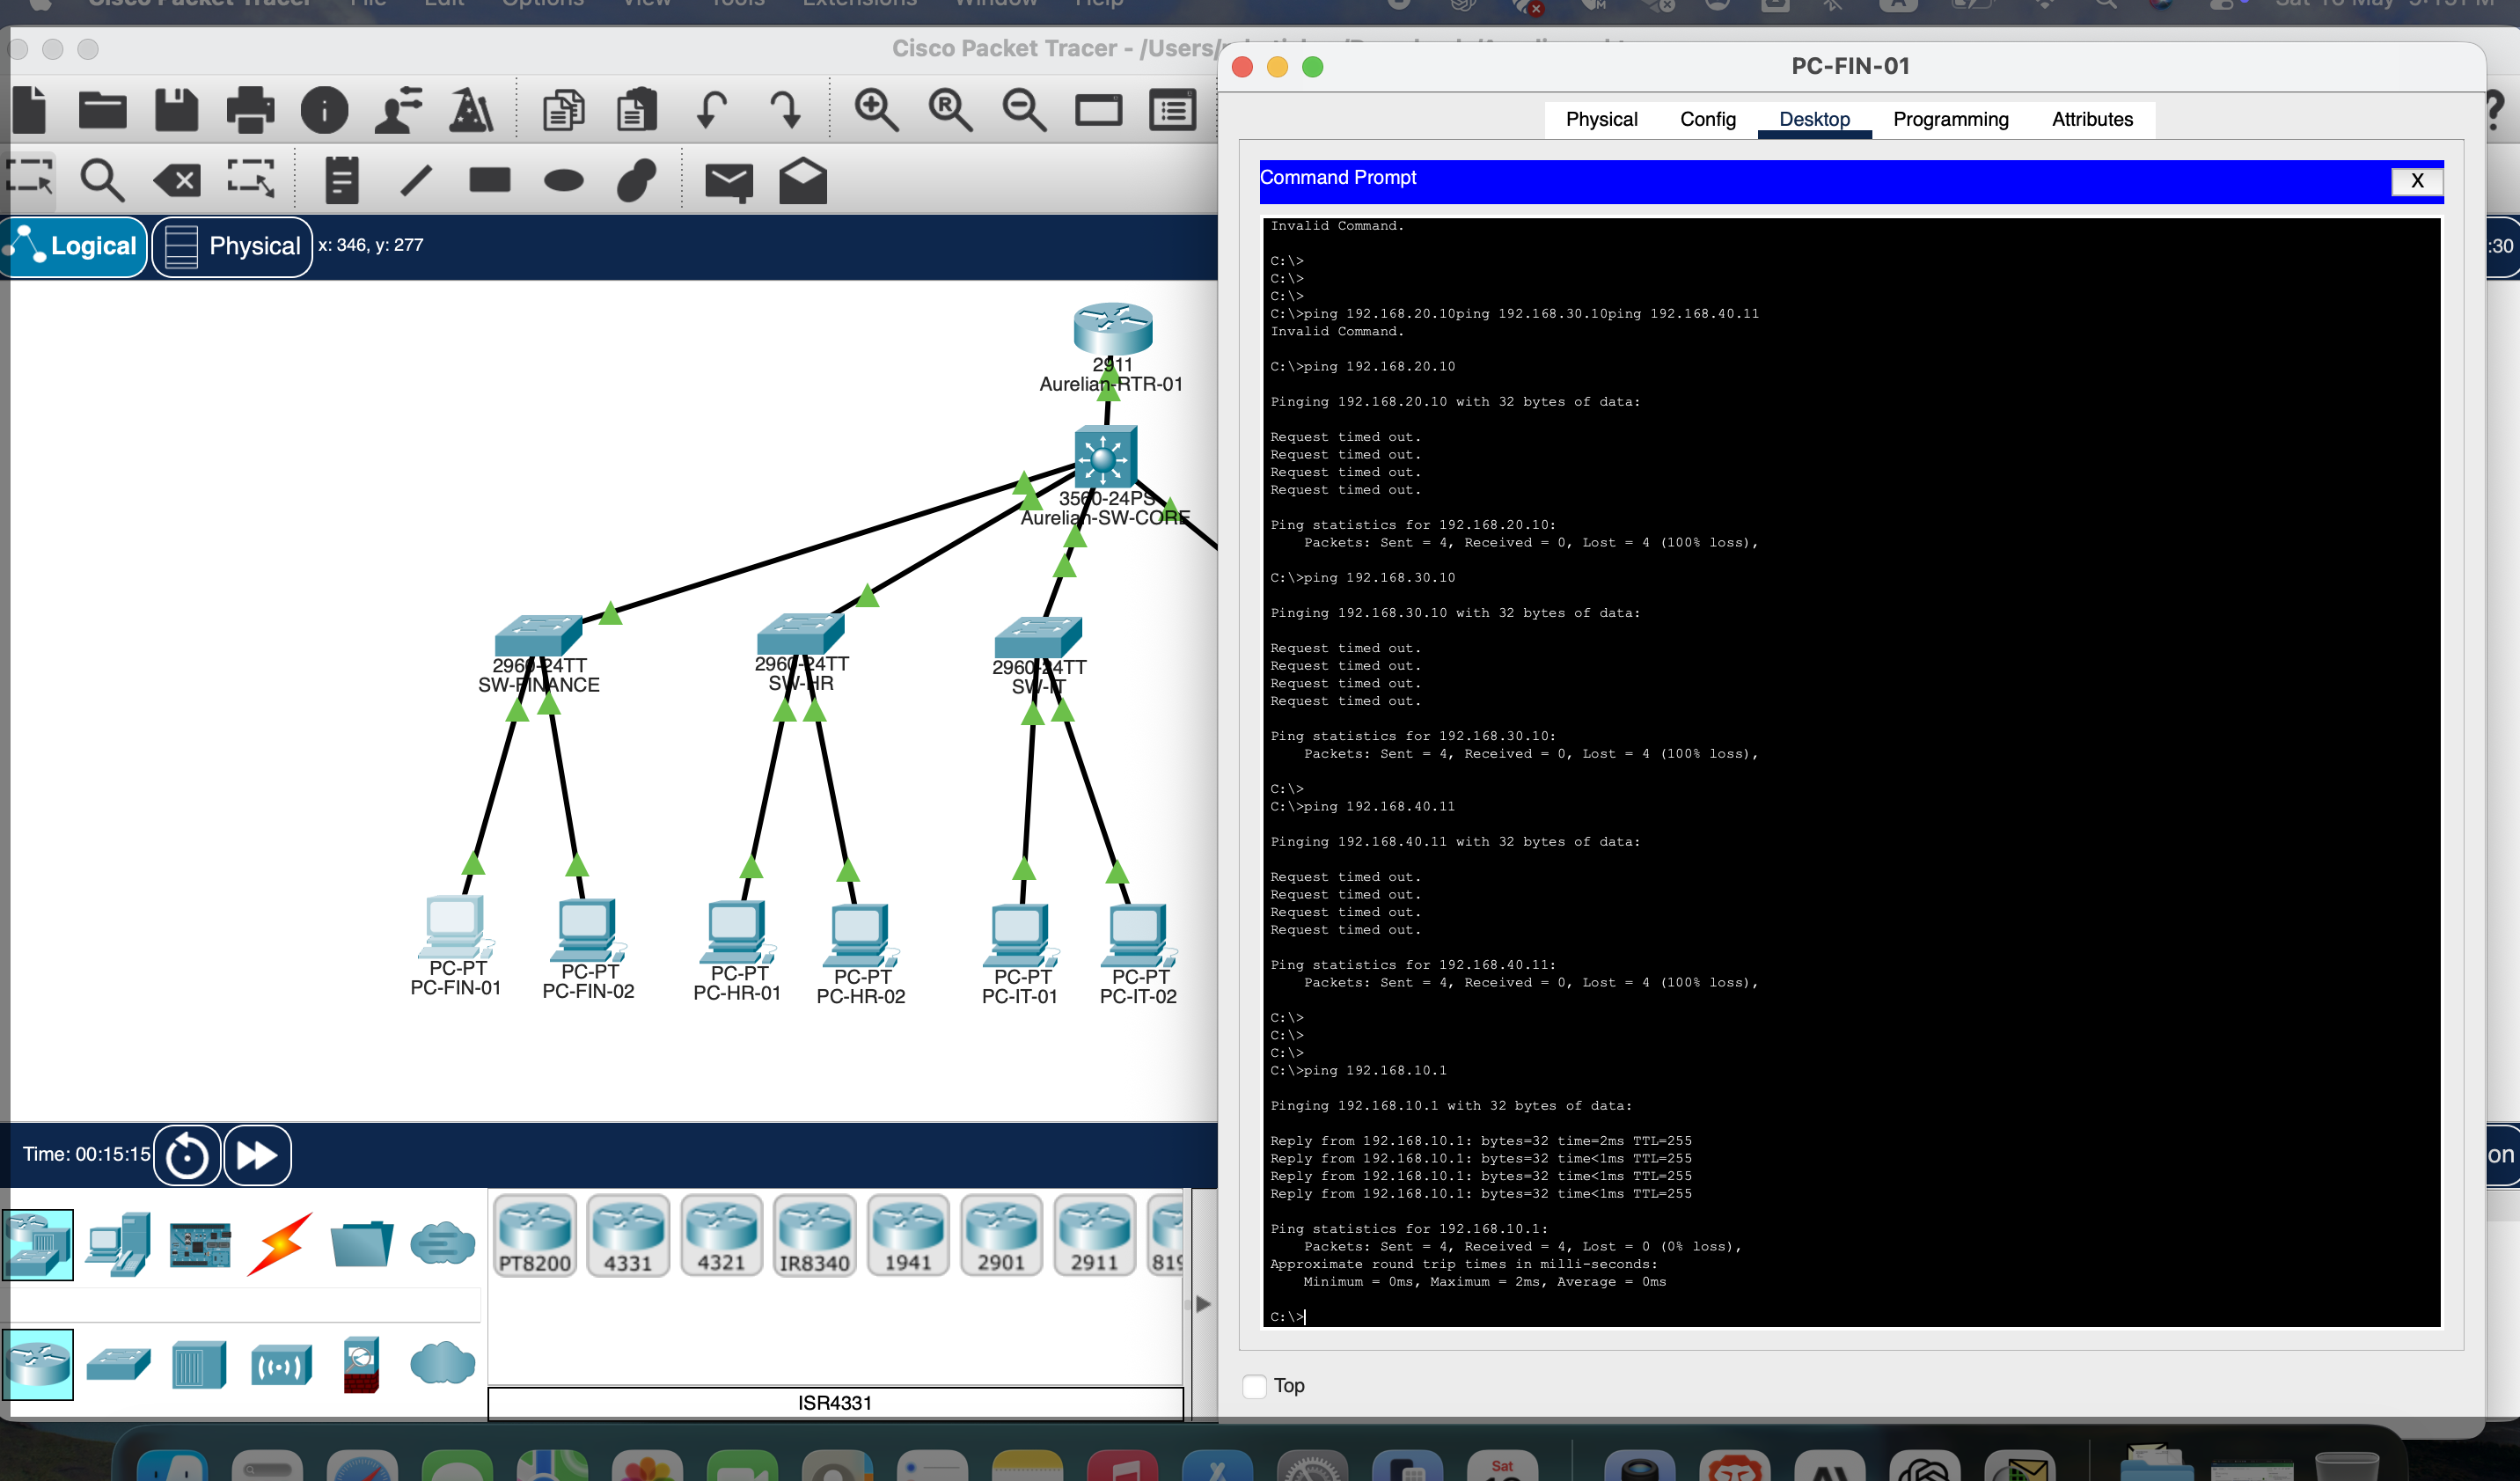Image resolution: width=2520 pixels, height=1481 pixels.
Task: Add a Simple PDU with closed envelope icon
Action: pos(729,182)
